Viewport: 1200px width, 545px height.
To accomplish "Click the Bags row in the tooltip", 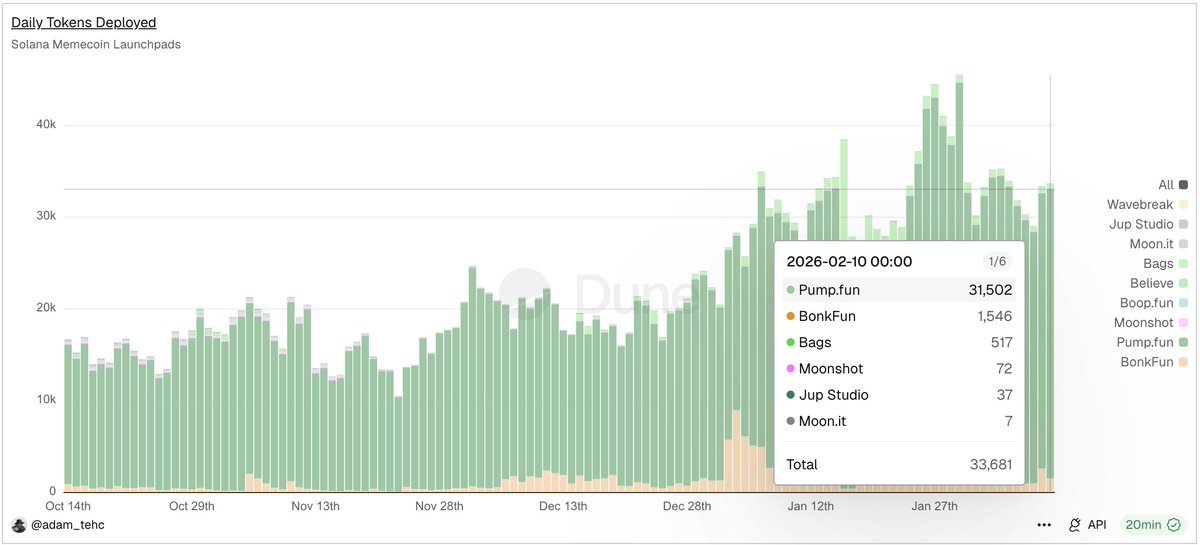I will [899, 342].
